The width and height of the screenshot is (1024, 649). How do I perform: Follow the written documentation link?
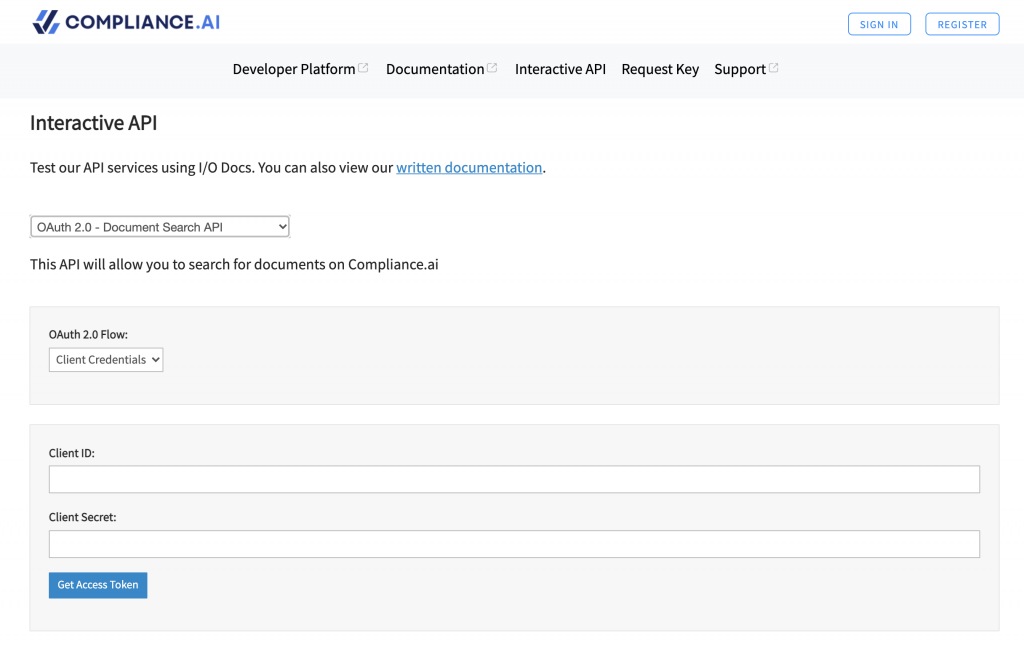coord(469,168)
